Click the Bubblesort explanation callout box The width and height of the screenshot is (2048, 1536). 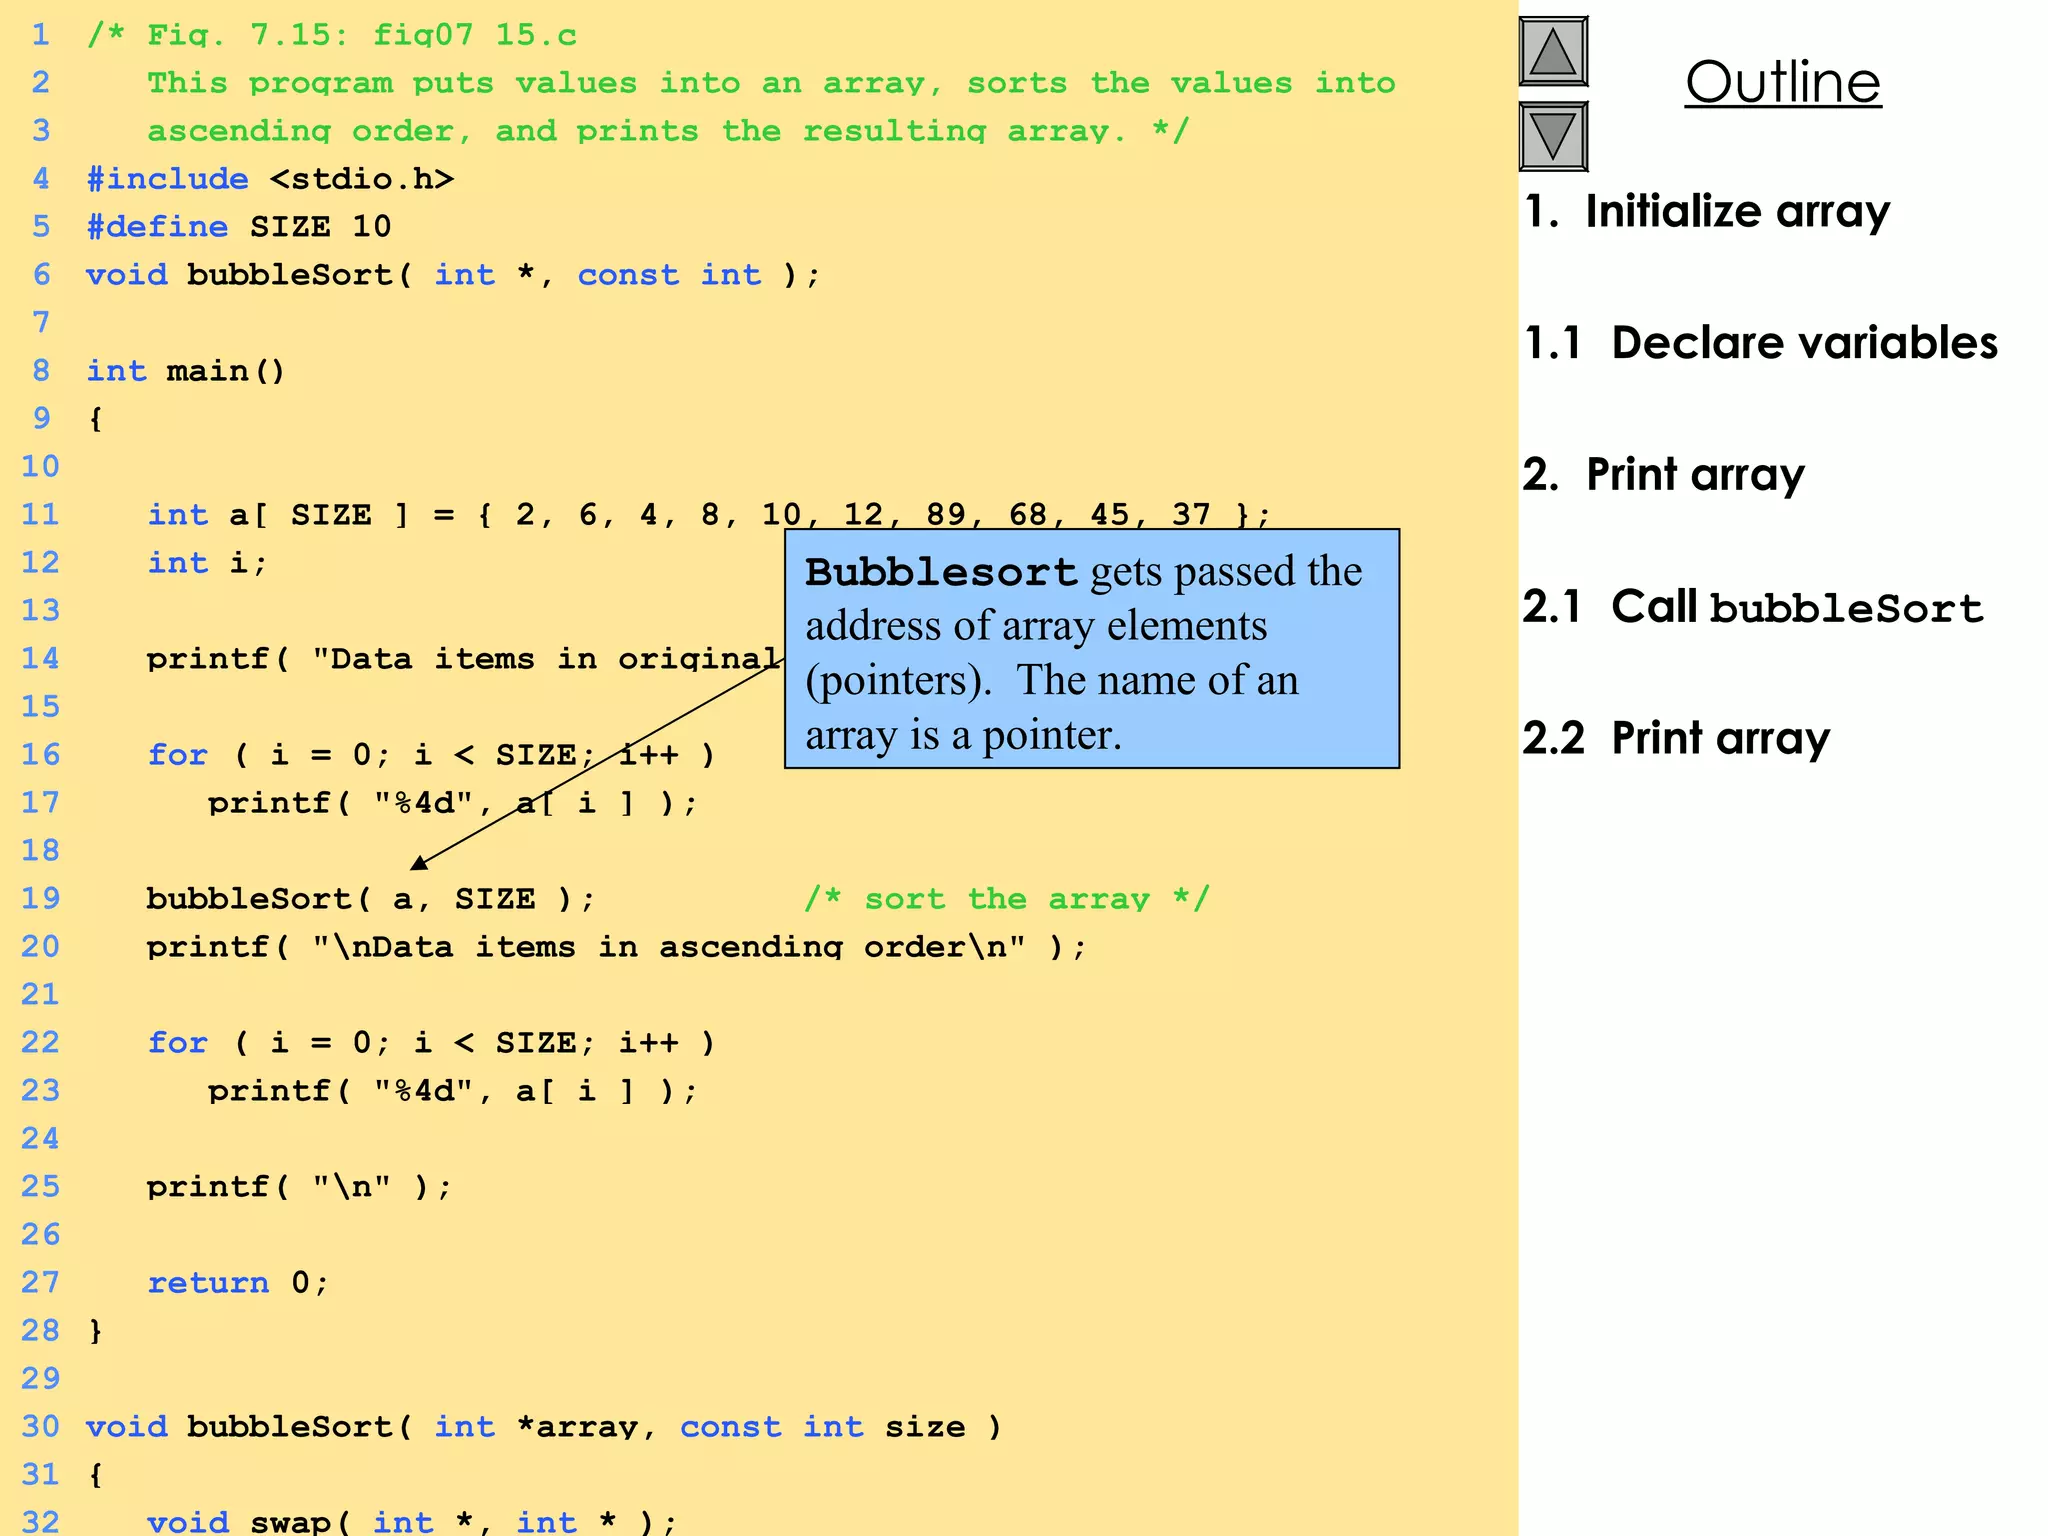point(1092,649)
